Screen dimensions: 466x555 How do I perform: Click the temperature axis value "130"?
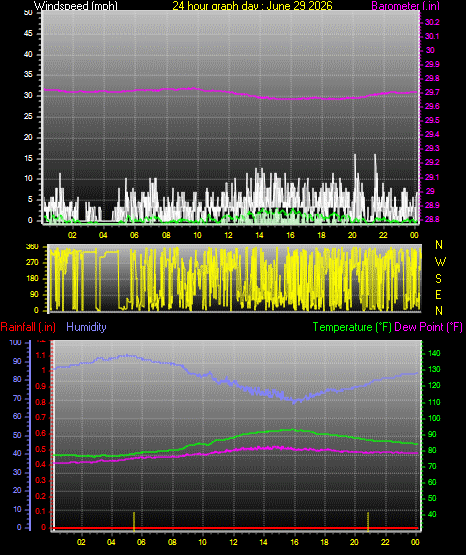point(435,370)
